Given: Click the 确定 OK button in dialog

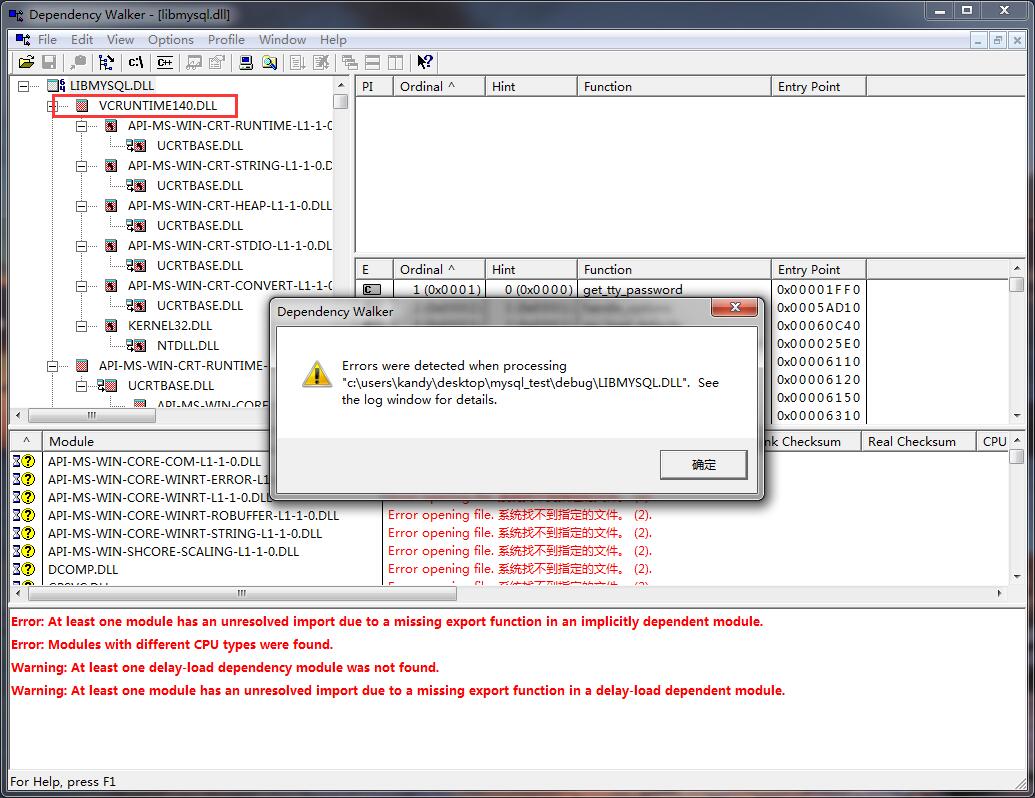Looking at the screenshot, I should [704, 465].
